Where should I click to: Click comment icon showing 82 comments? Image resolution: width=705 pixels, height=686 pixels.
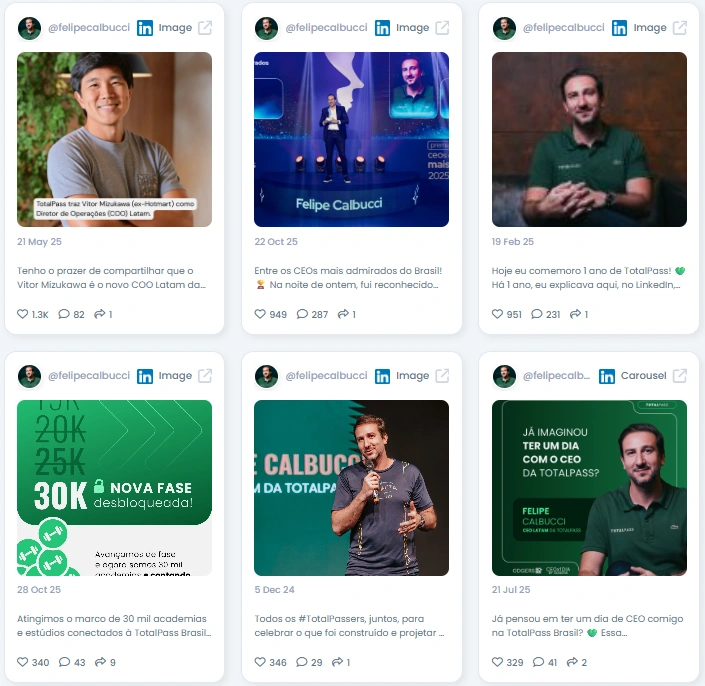click(x=64, y=314)
